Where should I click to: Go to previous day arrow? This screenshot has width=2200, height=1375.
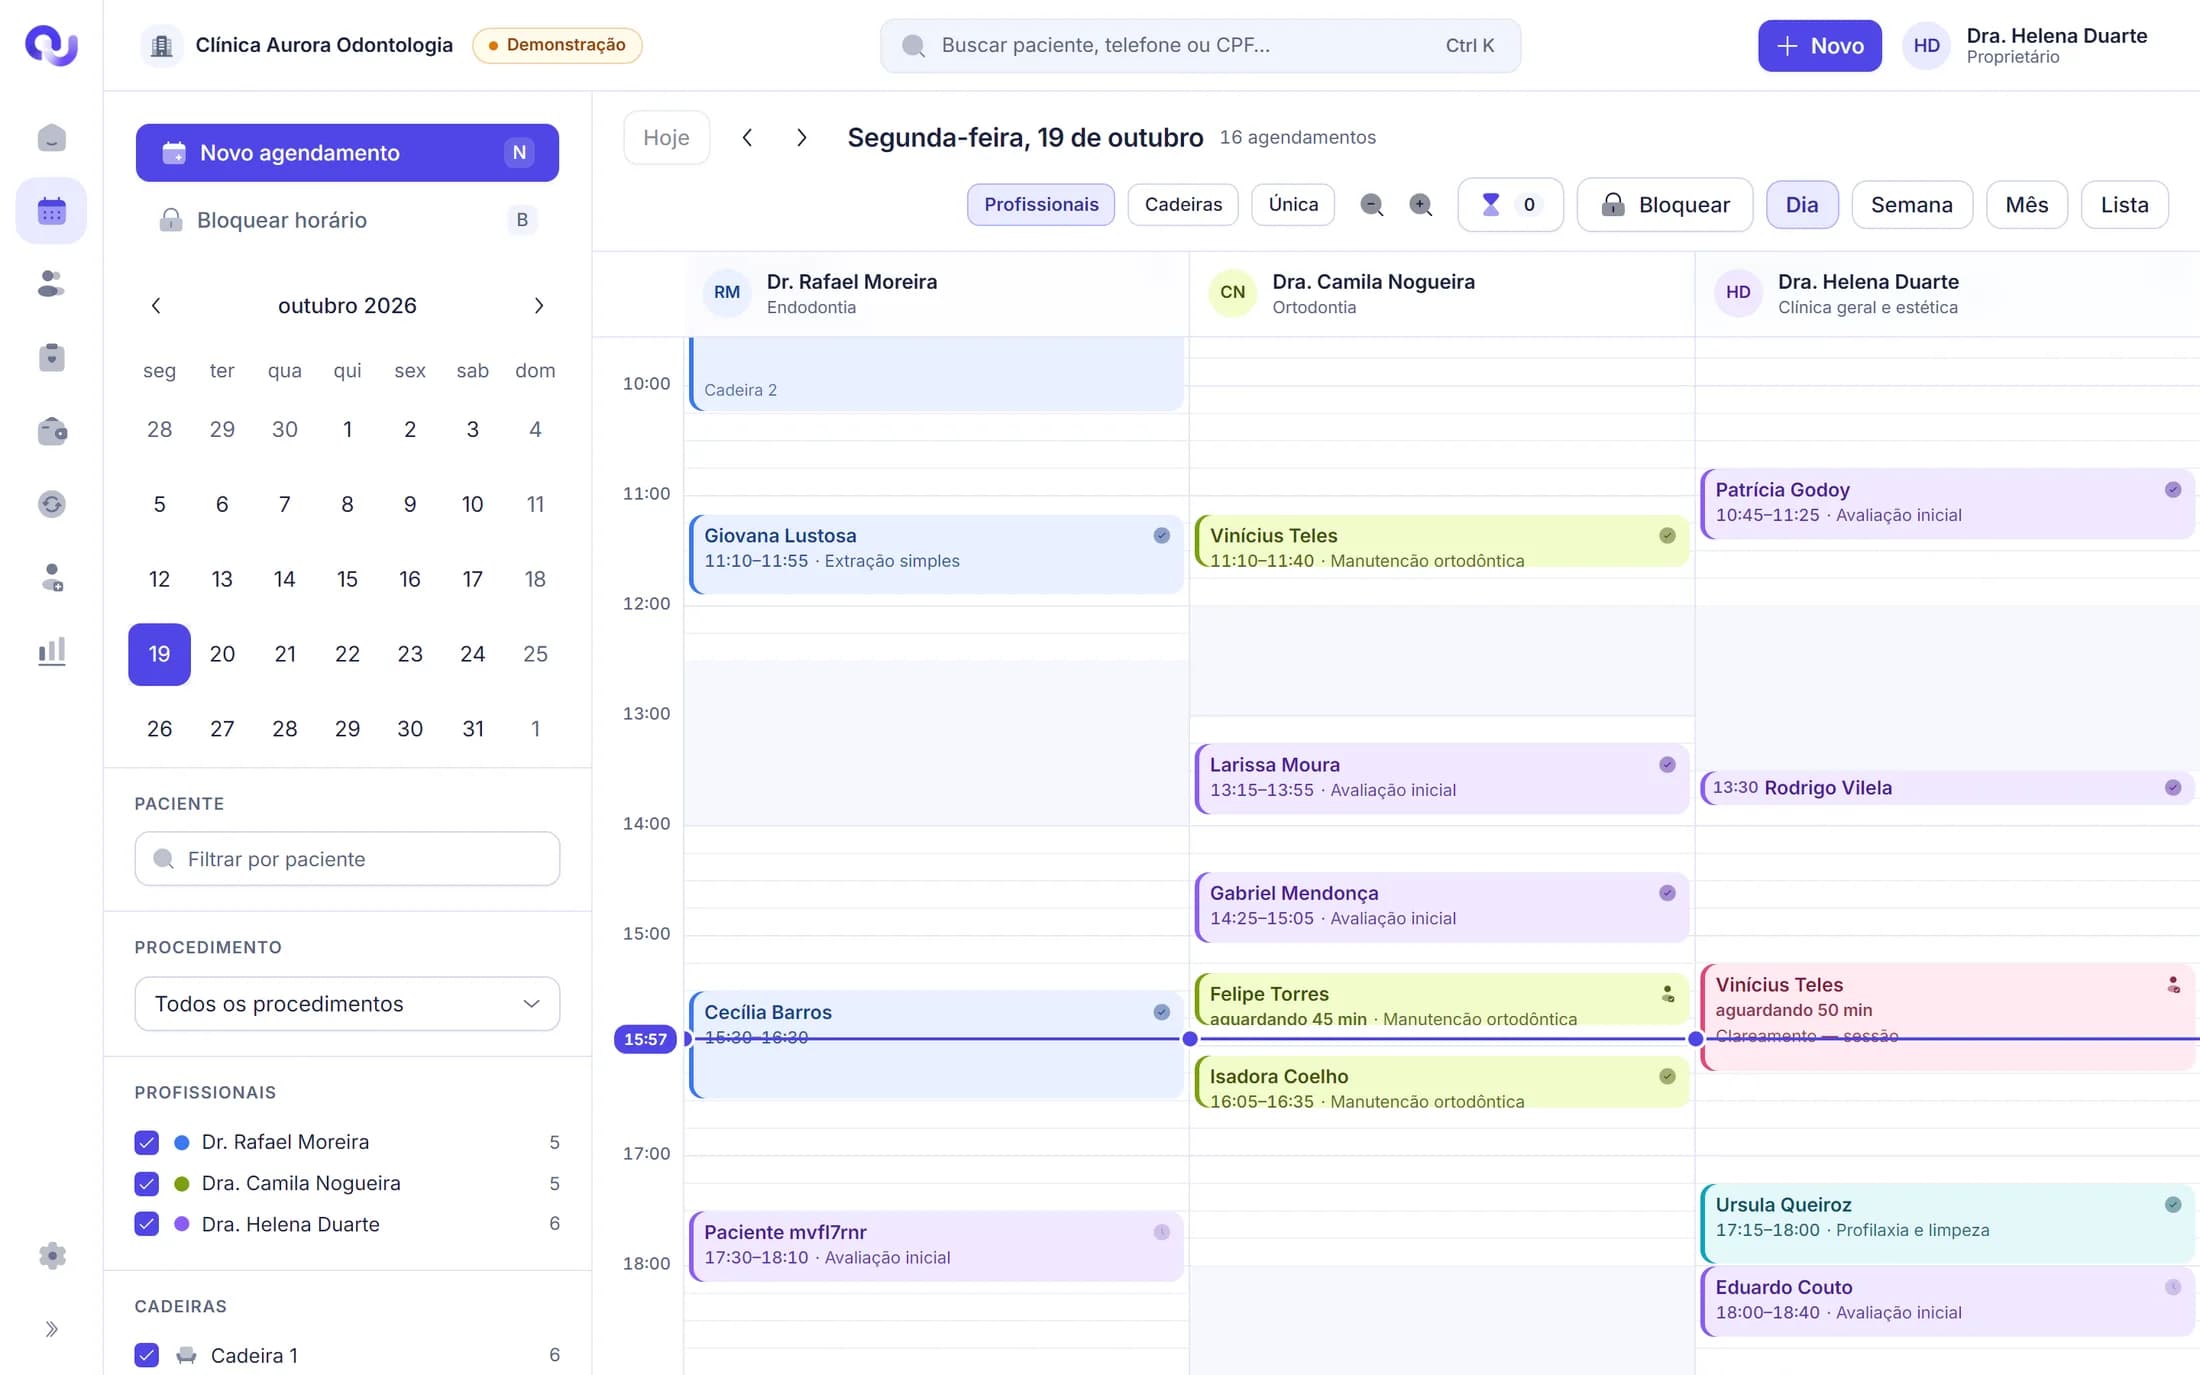pos(747,137)
